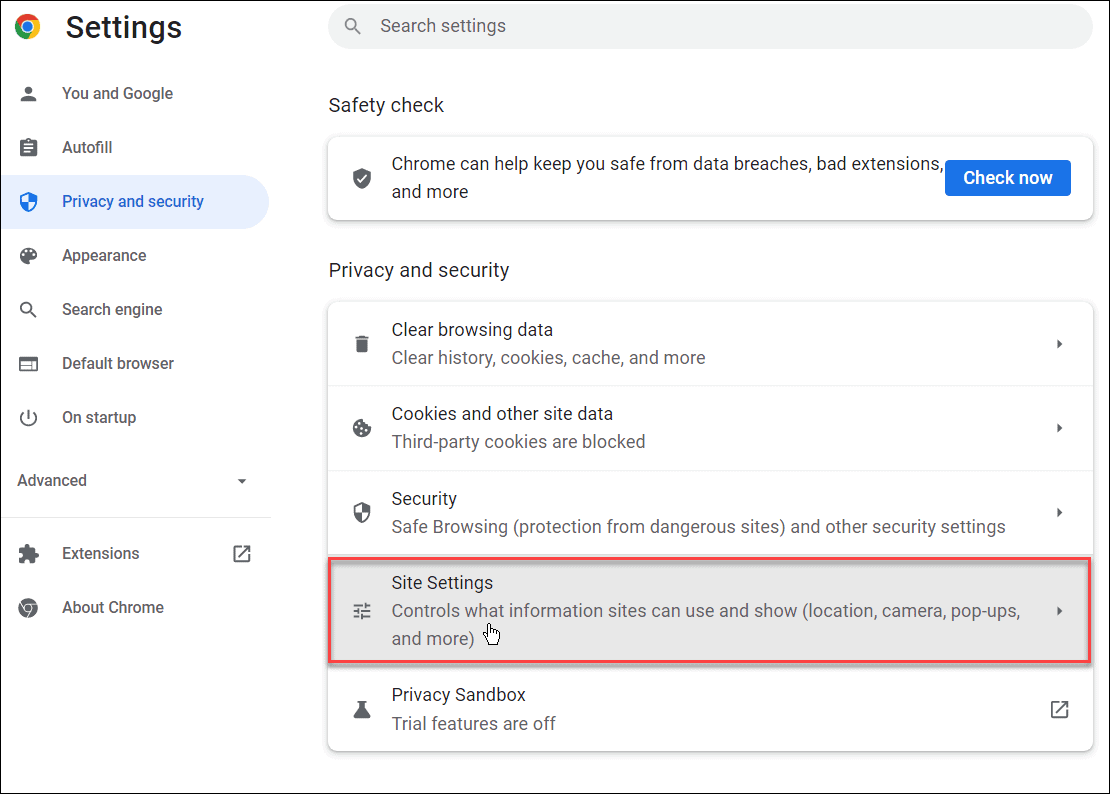
Task: Click the Safe Browsing description text
Action: click(x=699, y=527)
